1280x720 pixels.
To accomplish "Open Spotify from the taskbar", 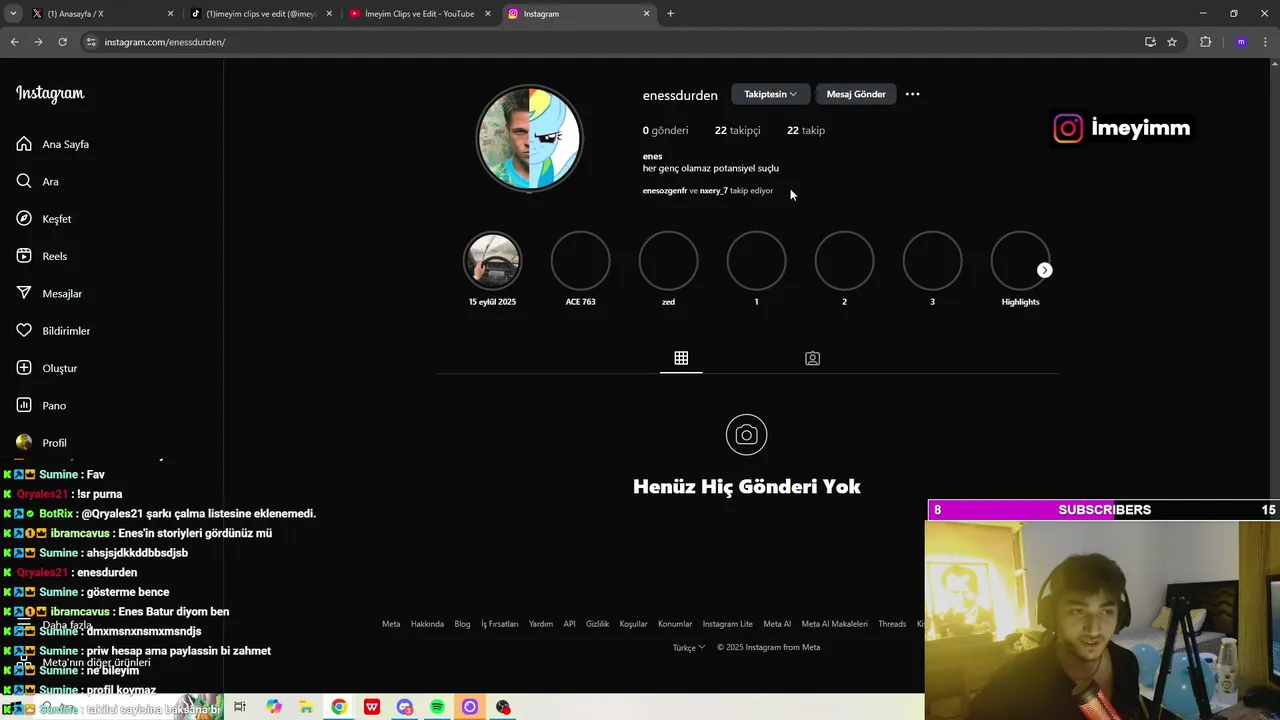I will coord(437,707).
